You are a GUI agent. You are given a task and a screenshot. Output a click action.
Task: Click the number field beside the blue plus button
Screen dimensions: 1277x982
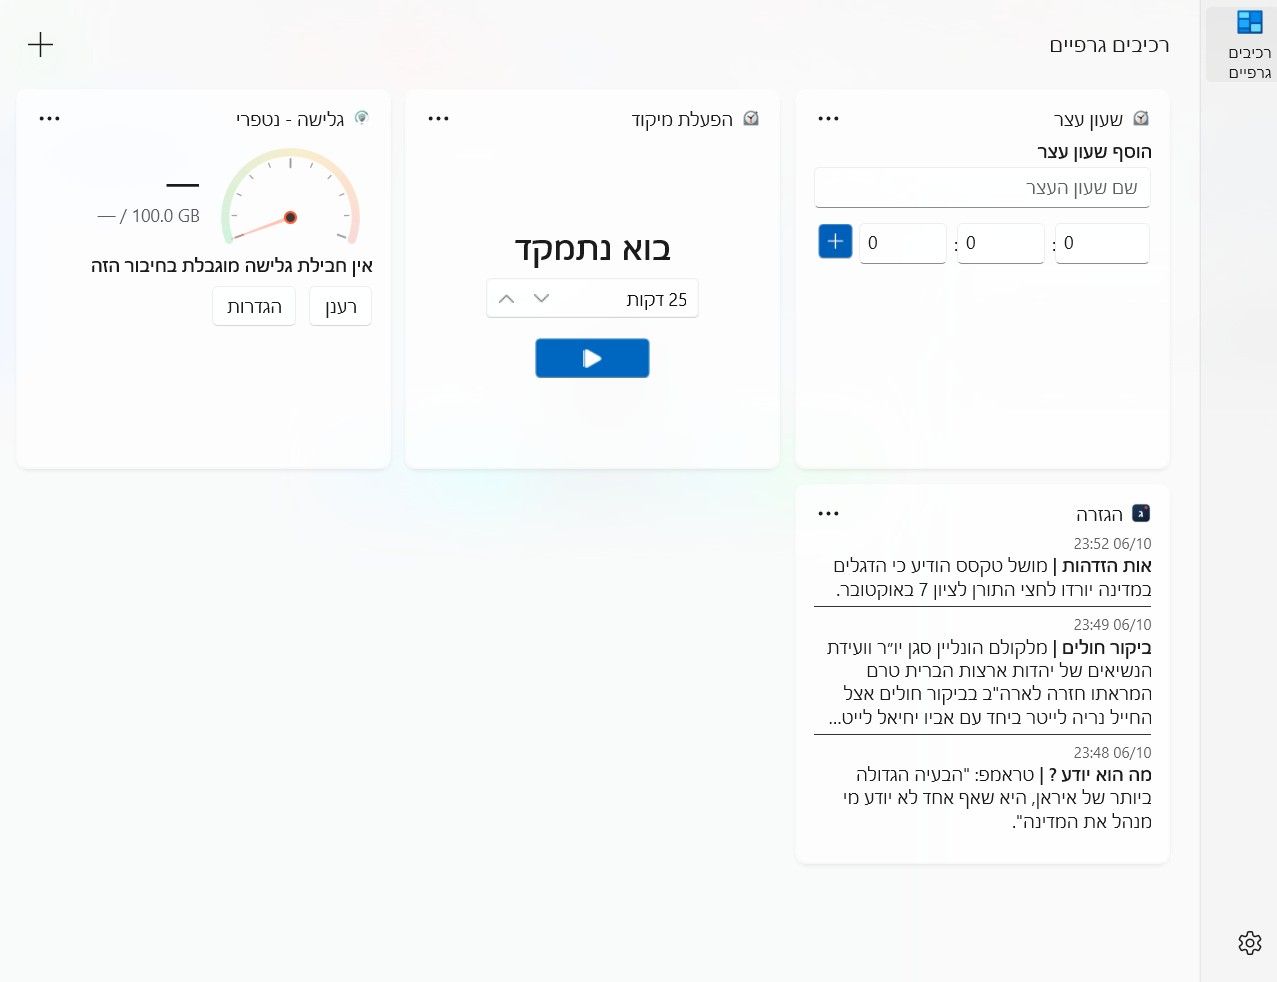(903, 243)
